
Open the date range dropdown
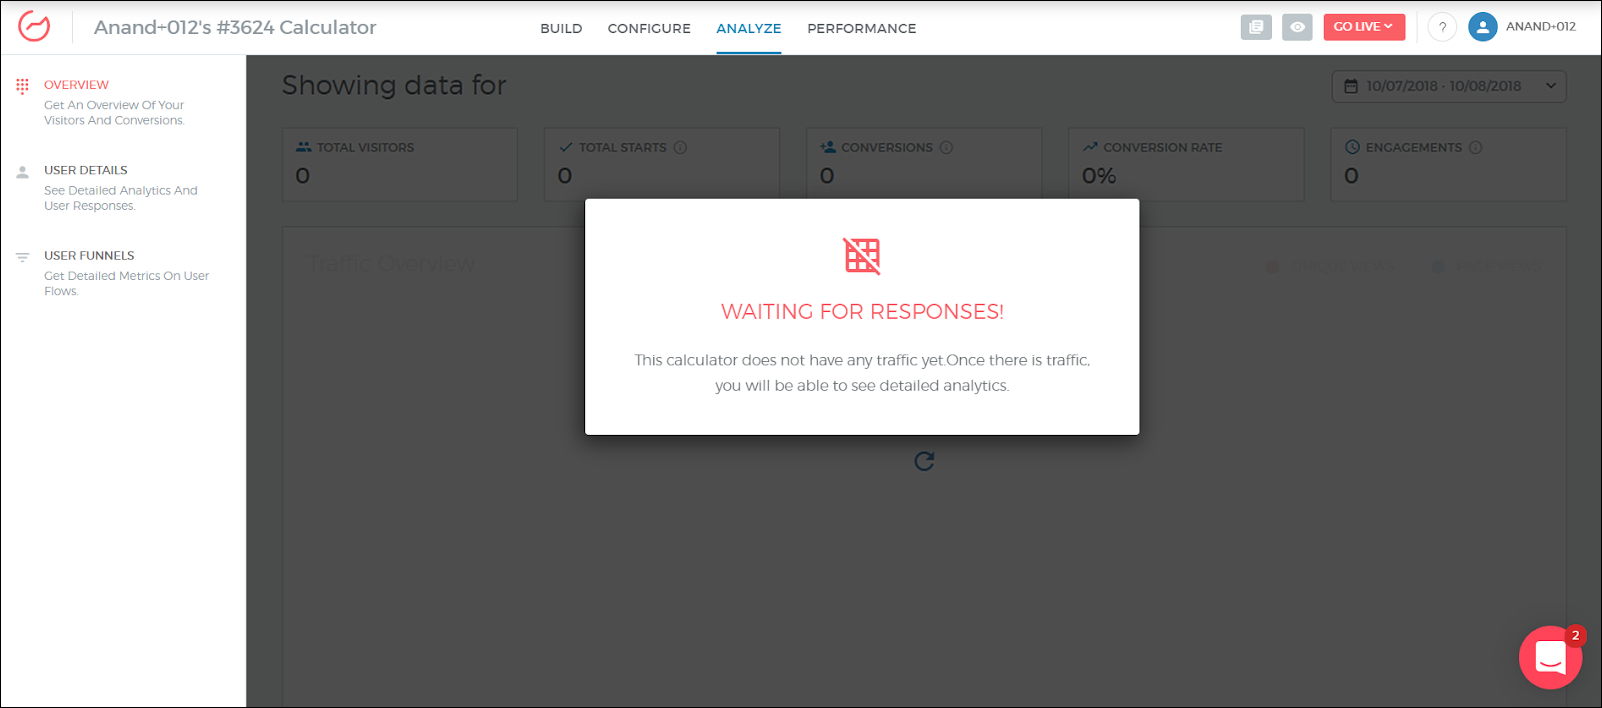[x=1448, y=86]
